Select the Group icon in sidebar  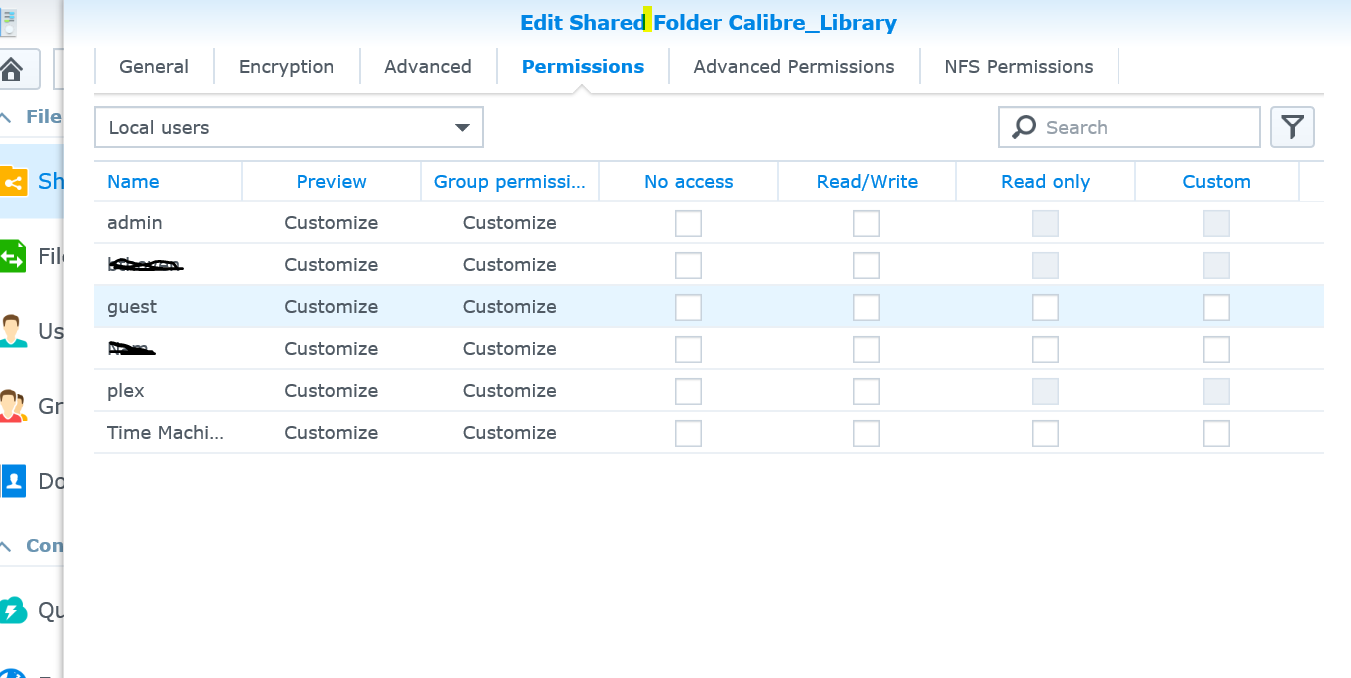12,406
